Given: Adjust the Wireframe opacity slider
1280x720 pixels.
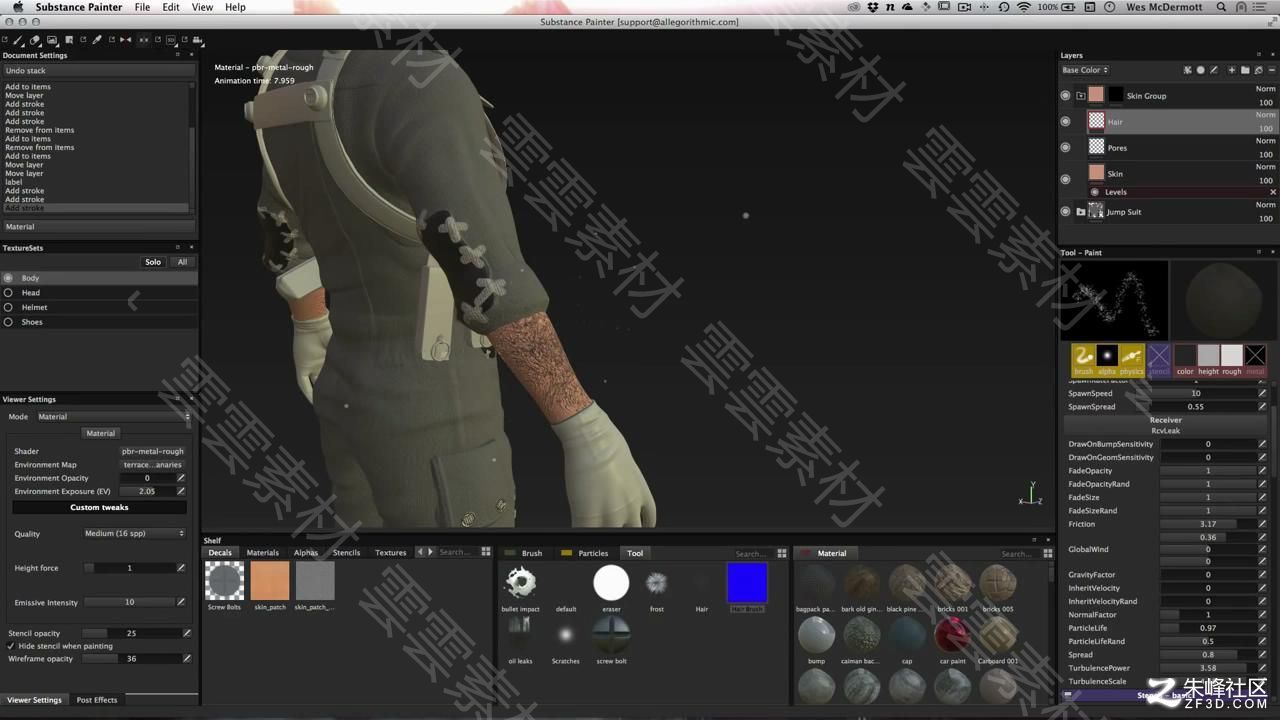Looking at the screenshot, I should pyautogui.click(x=130, y=659).
